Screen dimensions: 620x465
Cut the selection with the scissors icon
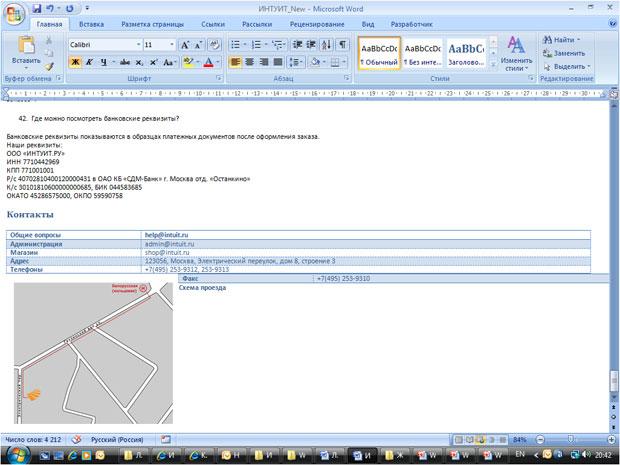(49, 40)
